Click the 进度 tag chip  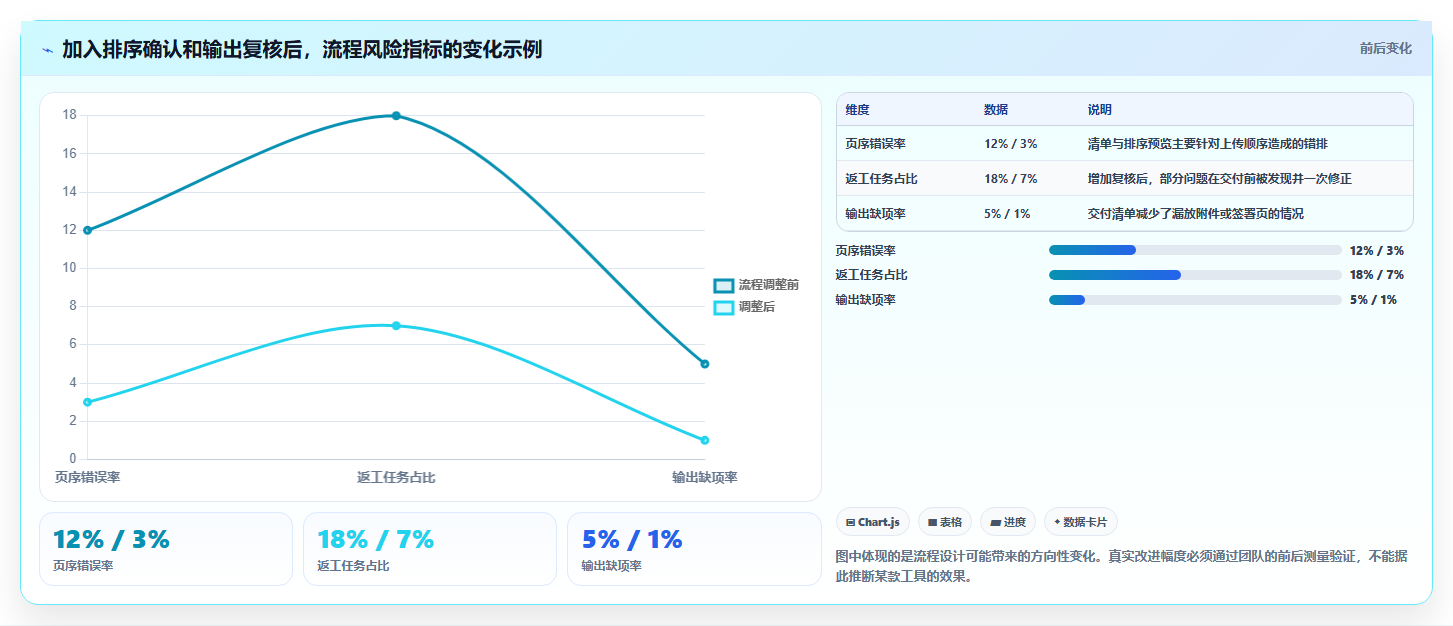1008,522
